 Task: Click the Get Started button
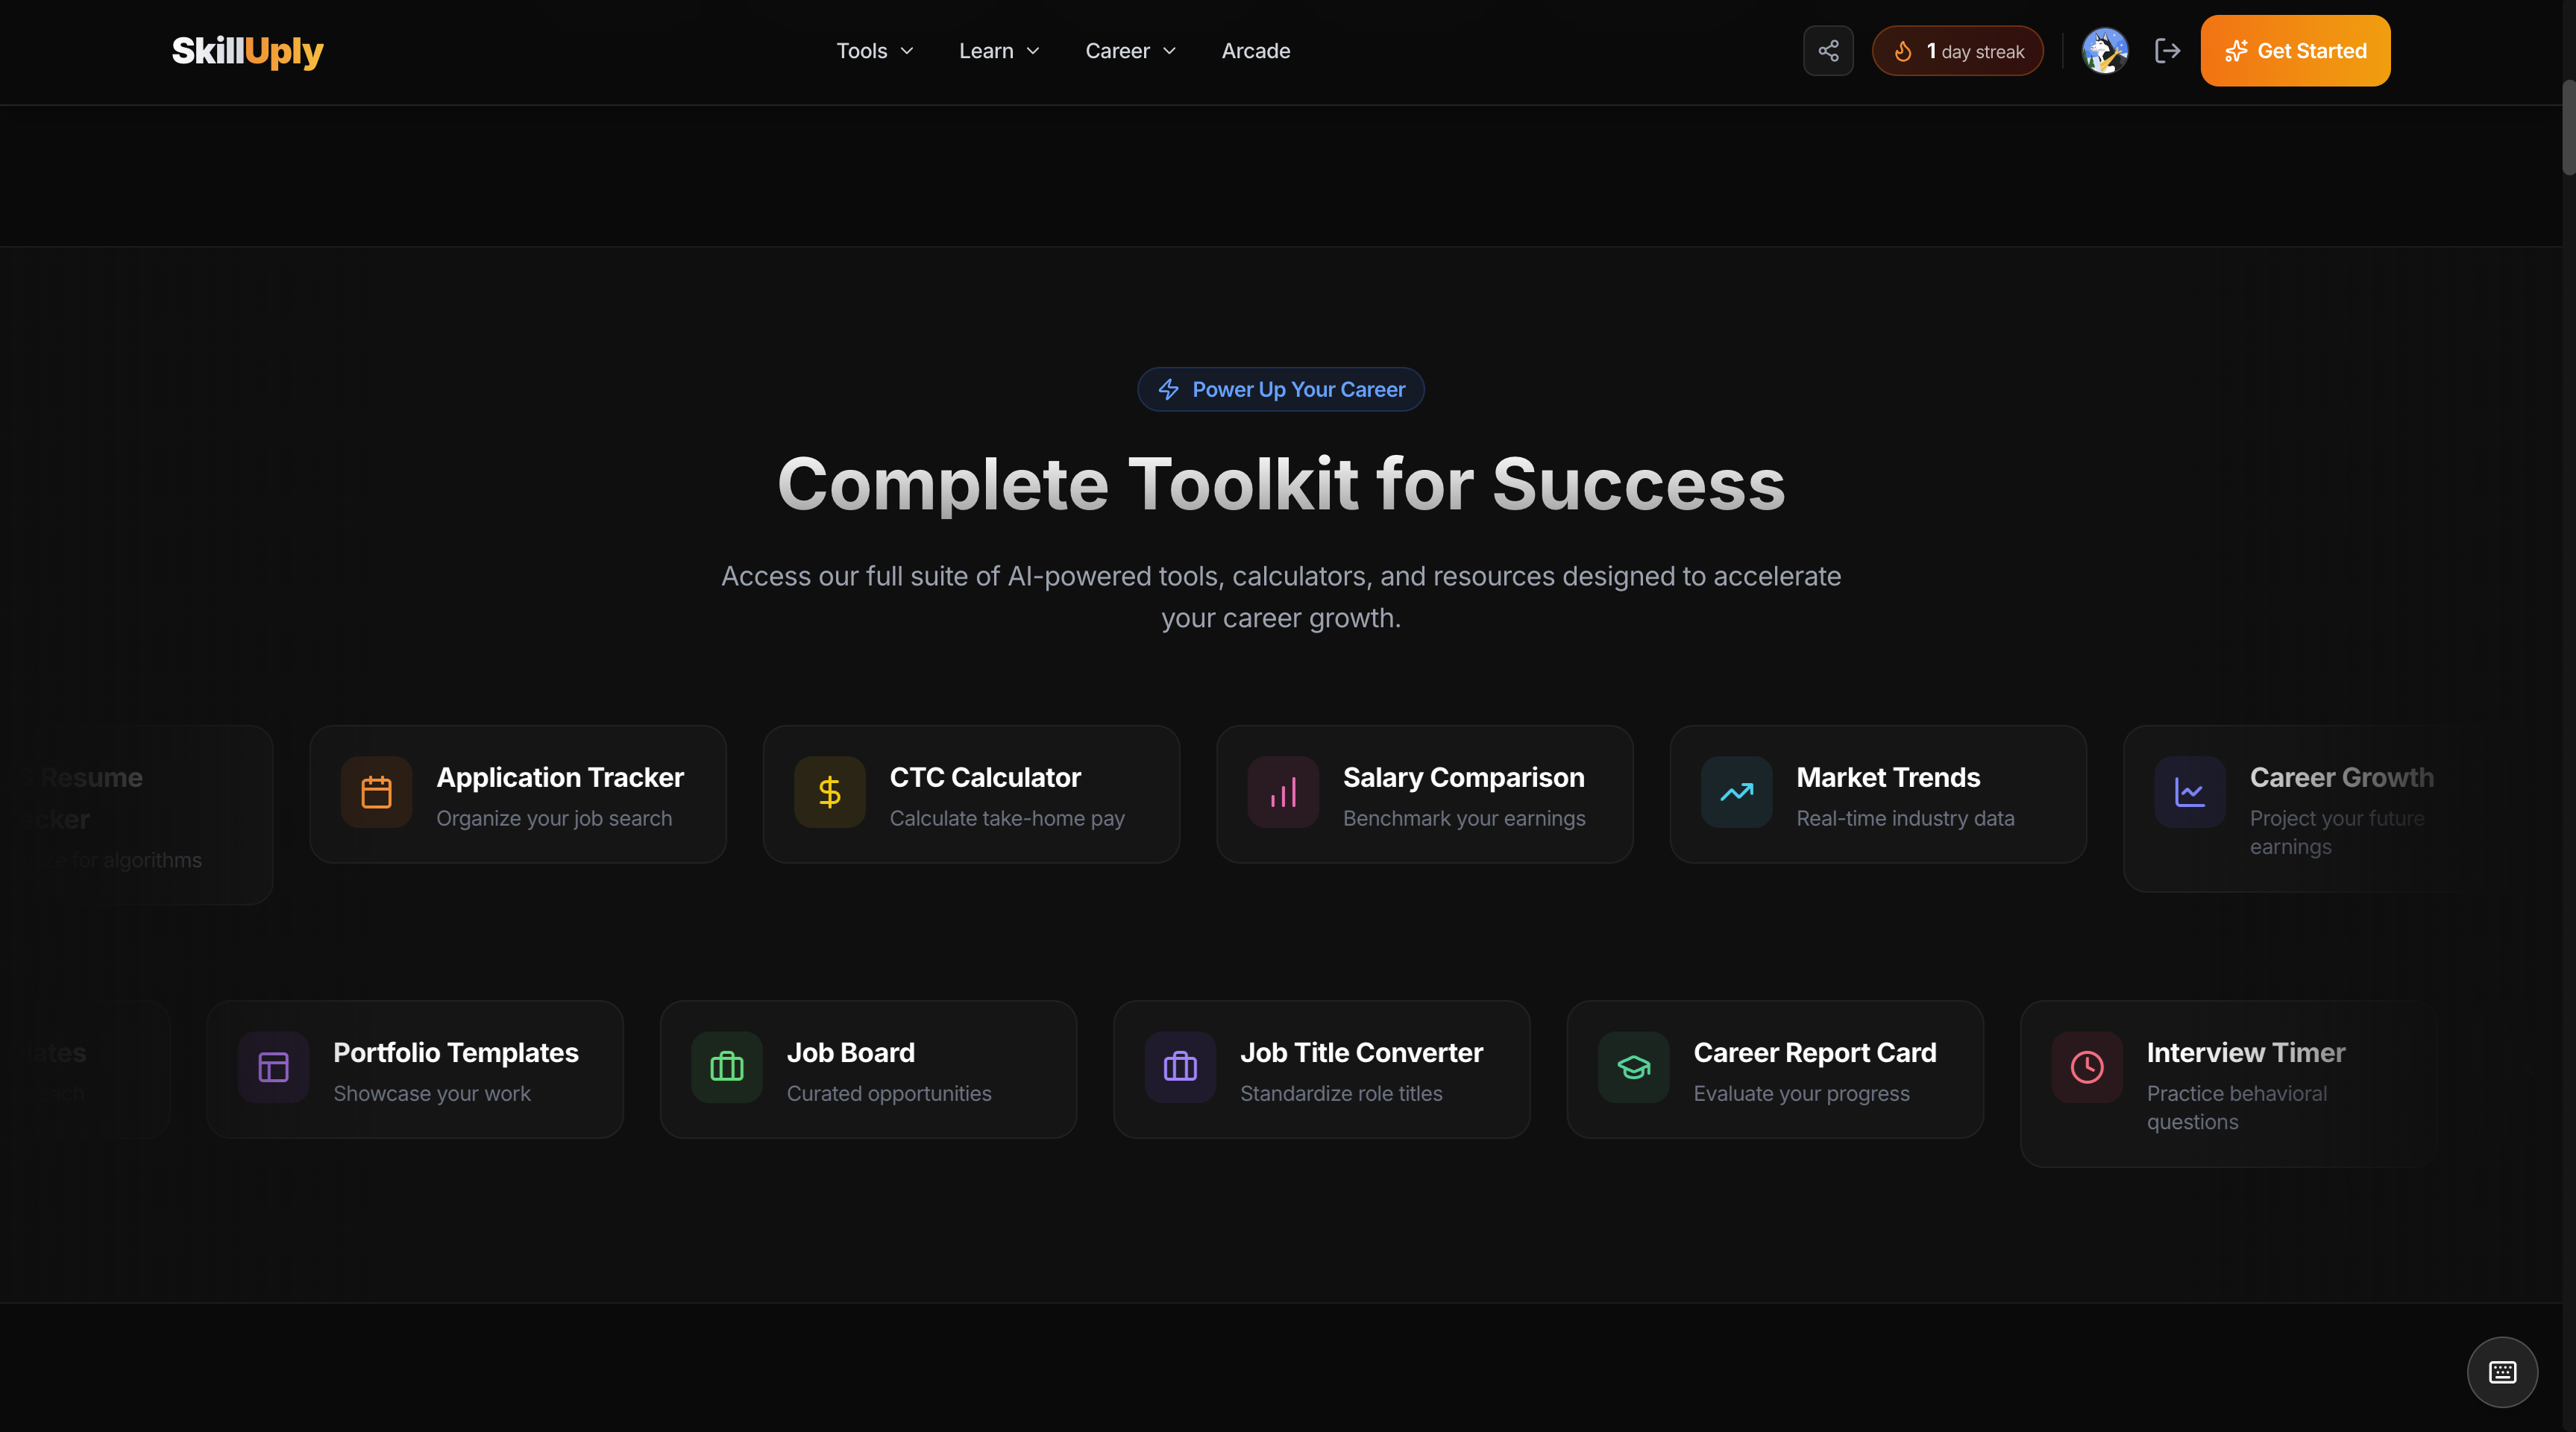[2295, 51]
